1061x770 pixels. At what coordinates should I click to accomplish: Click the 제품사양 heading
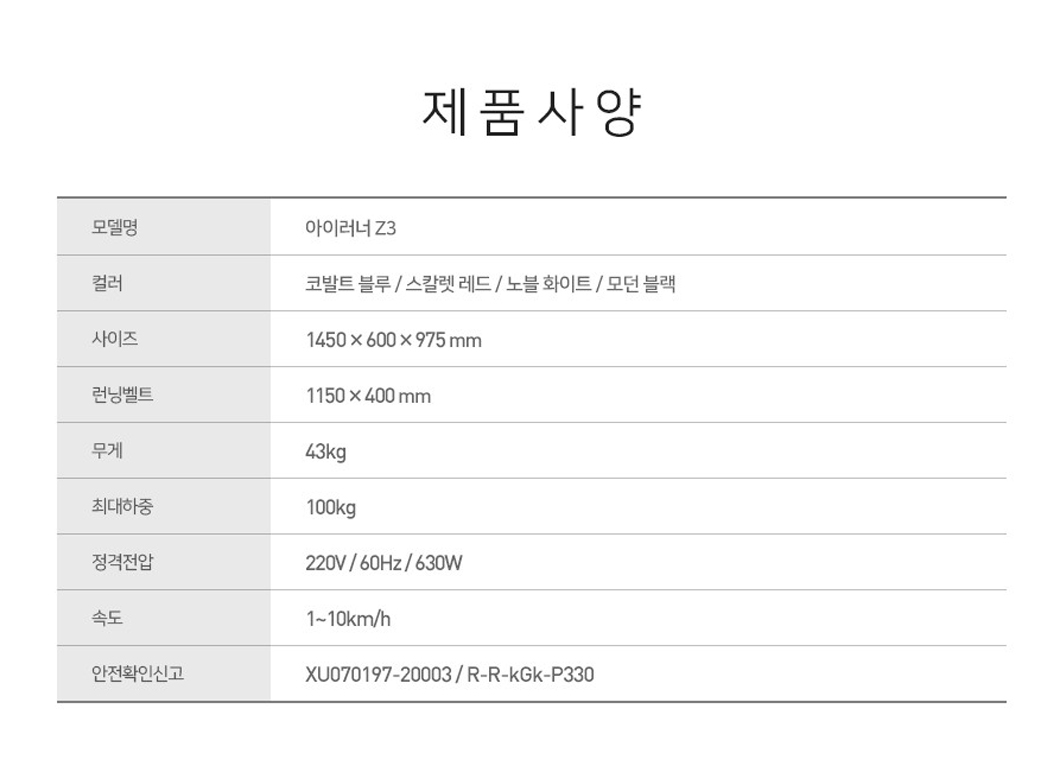coord(531,113)
